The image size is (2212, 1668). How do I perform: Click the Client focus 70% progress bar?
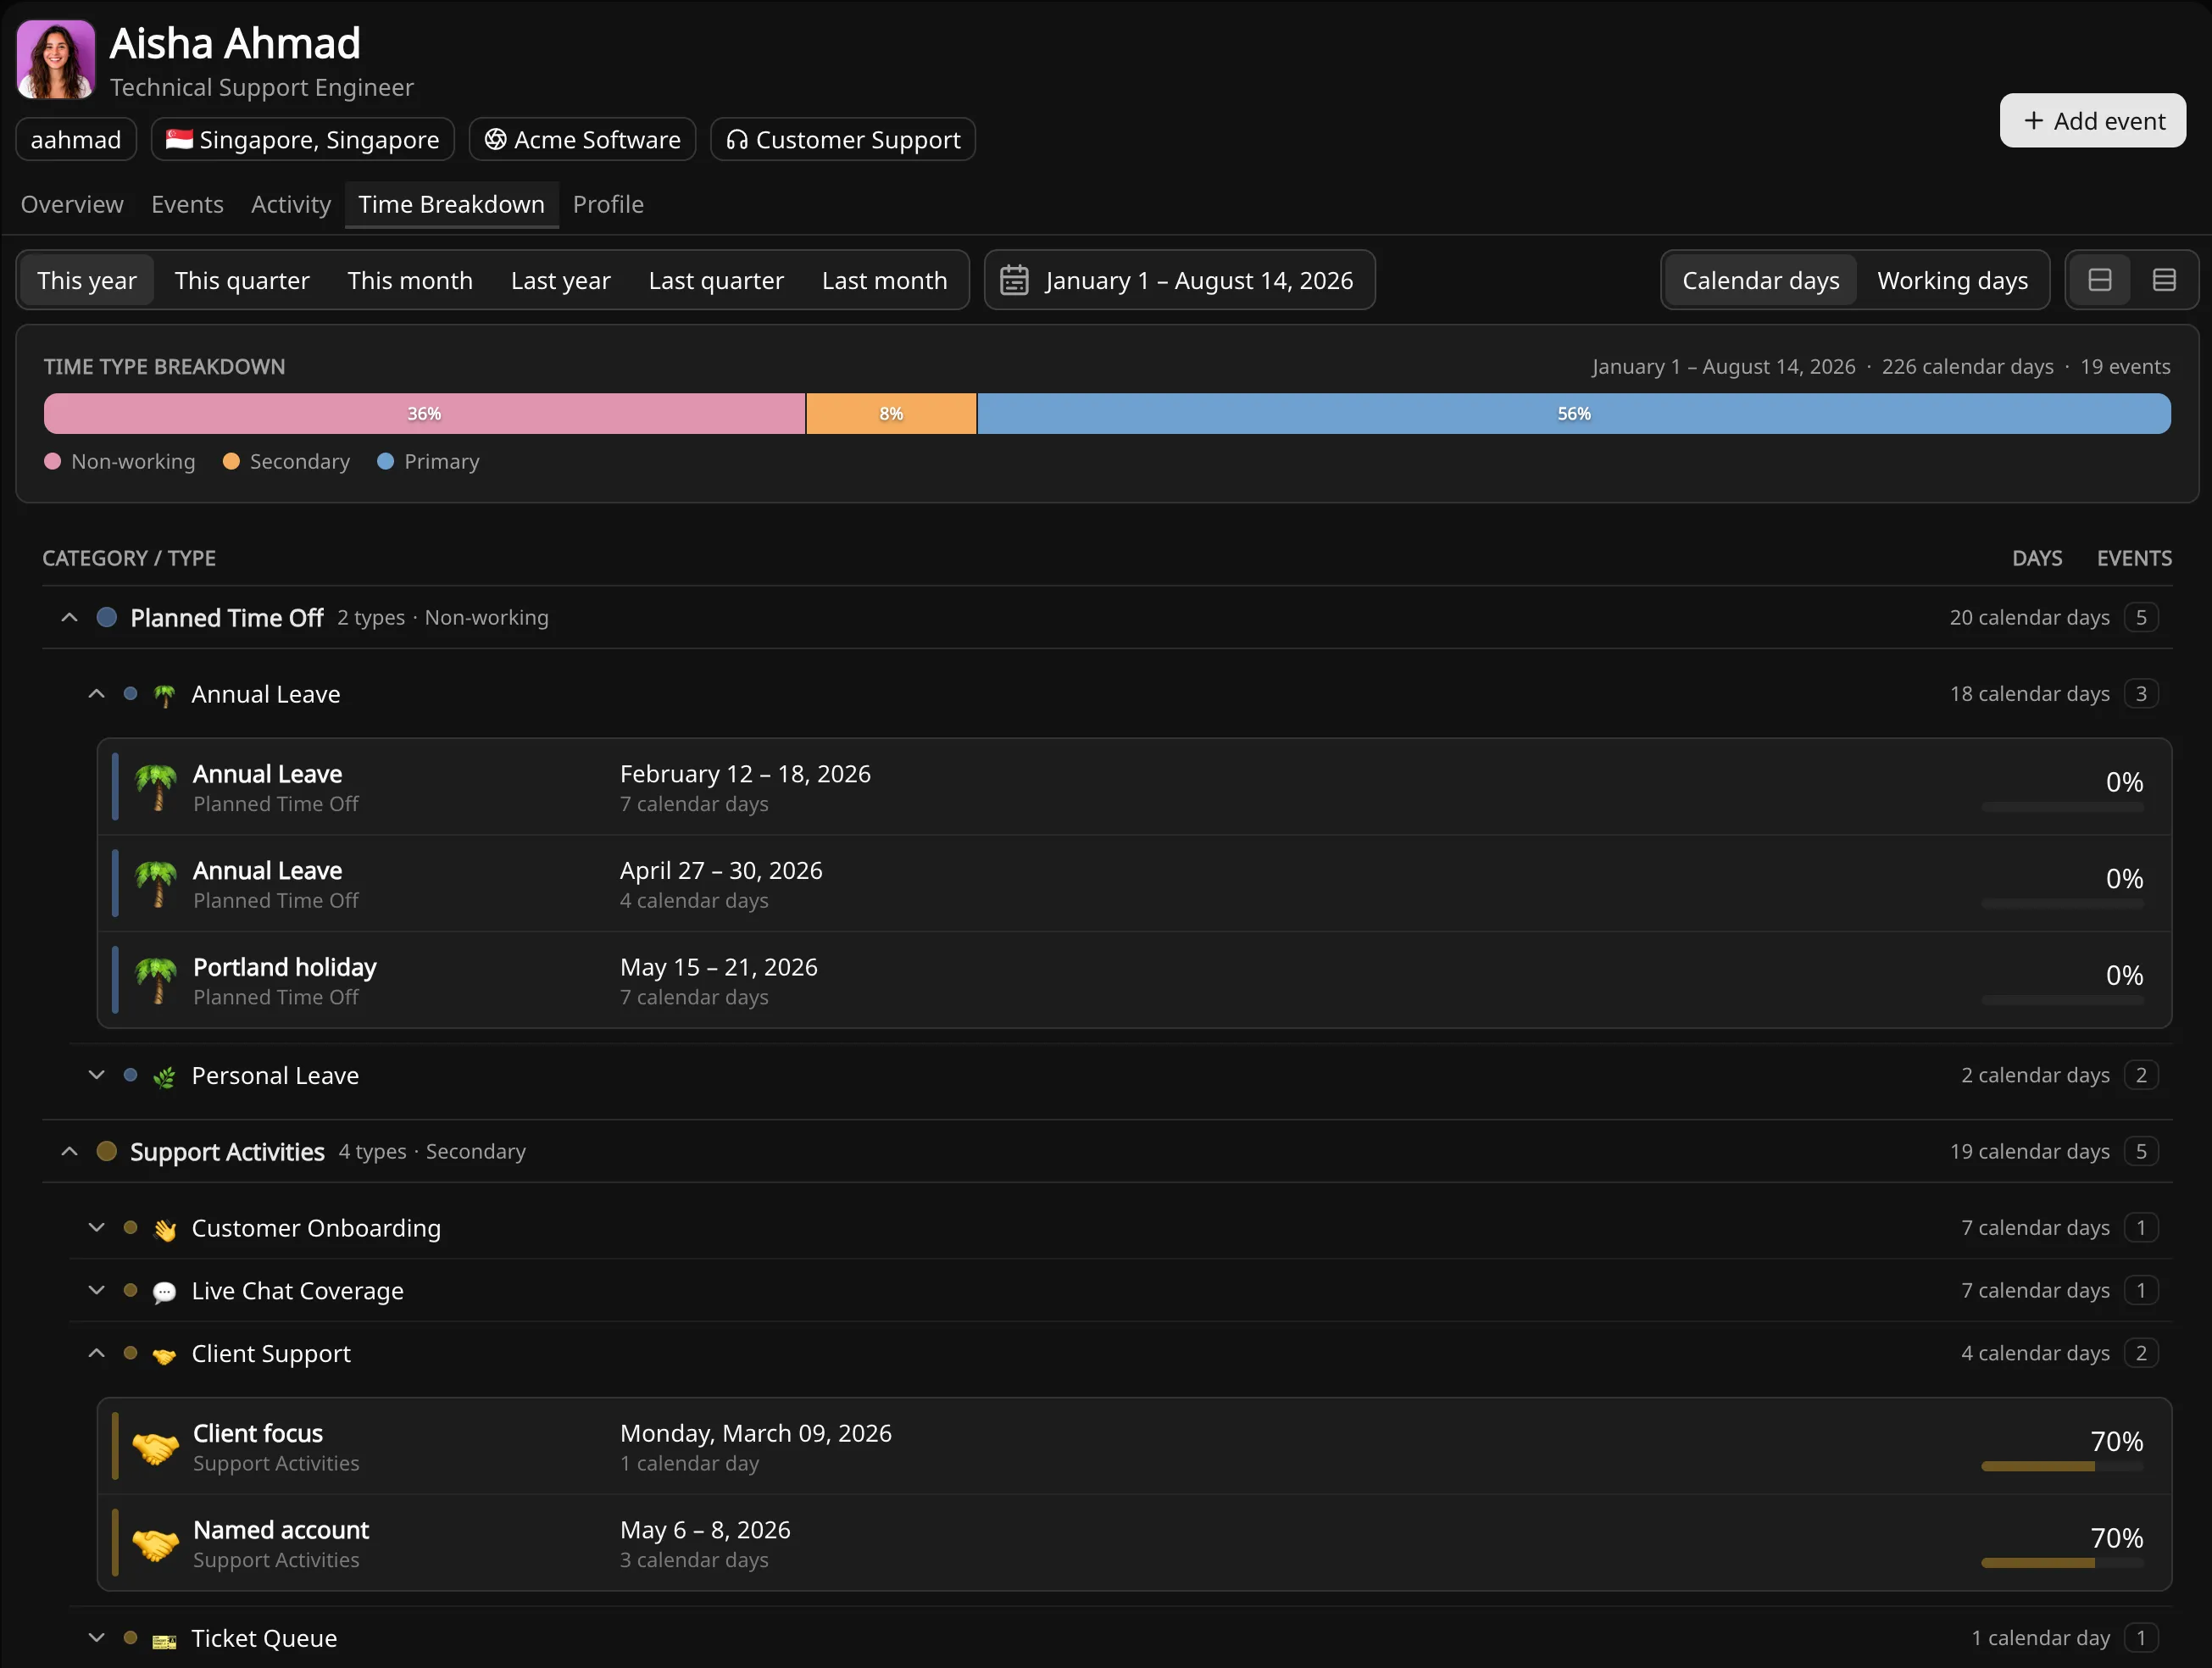pyautogui.click(x=2062, y=1467)
